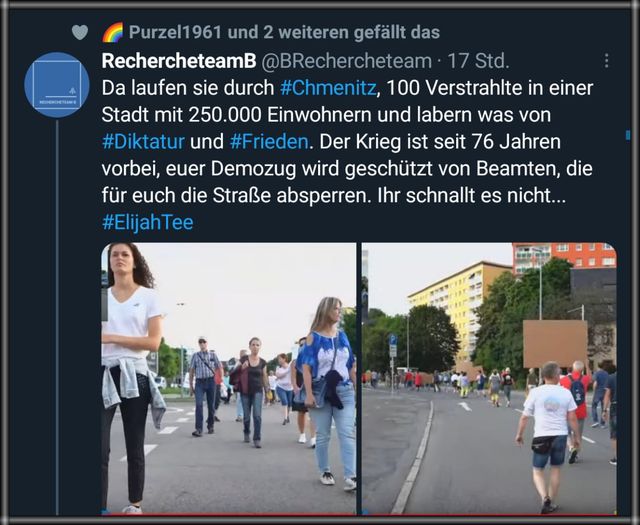Click the red progress bar under left image

229,513
